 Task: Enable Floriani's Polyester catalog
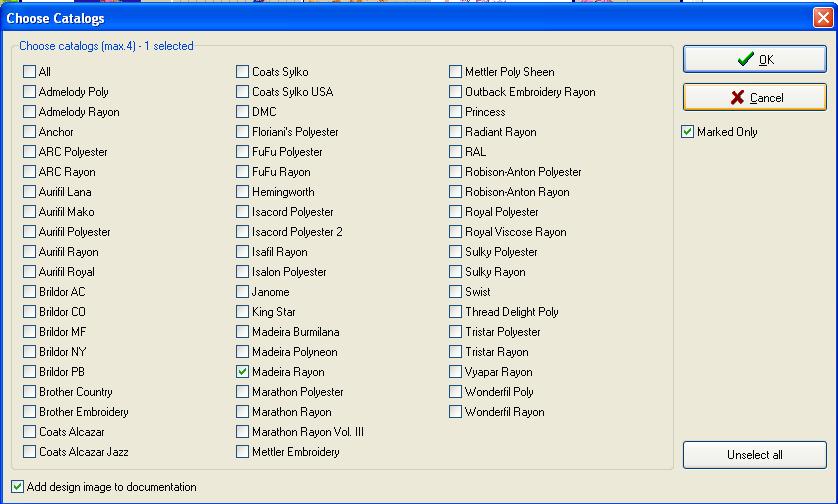click(x=242, y=131)
